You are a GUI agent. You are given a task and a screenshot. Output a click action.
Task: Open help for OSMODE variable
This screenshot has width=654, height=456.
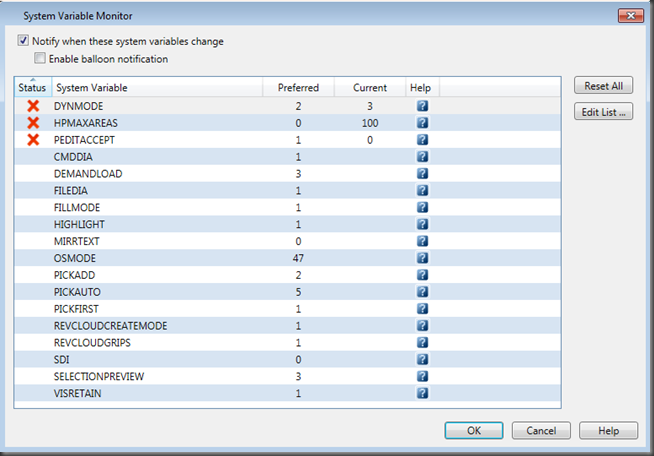coord(422,258)
